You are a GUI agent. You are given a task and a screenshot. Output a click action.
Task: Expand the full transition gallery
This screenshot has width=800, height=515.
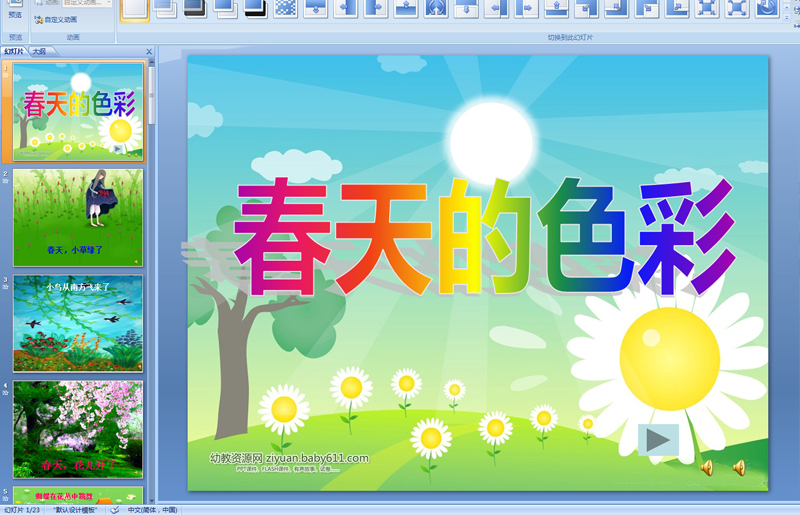pyautogui.click(x=788, y=18)
